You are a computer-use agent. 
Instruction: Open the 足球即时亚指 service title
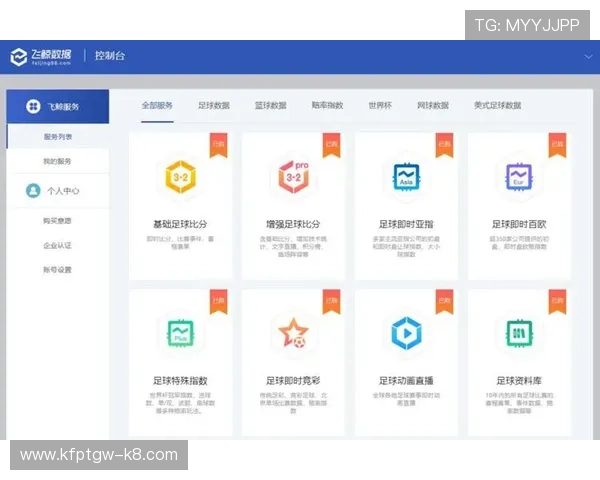[406, 224]
